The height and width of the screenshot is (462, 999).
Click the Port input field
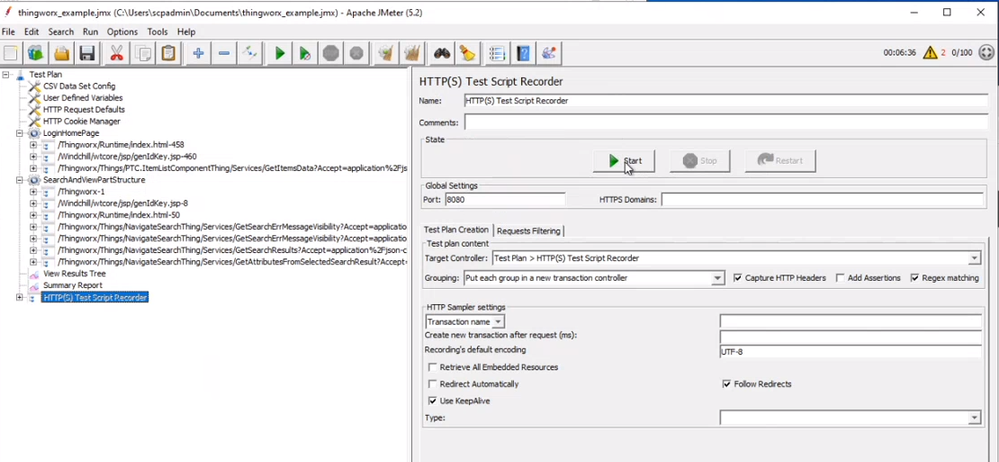pos(505,199)
